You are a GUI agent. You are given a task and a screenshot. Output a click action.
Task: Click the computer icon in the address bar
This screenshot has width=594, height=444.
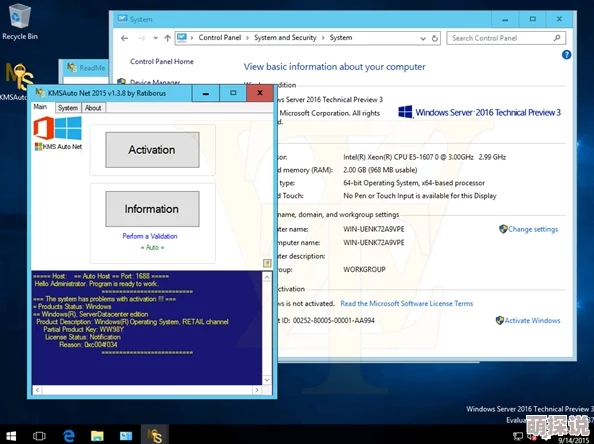coord(182,38)
